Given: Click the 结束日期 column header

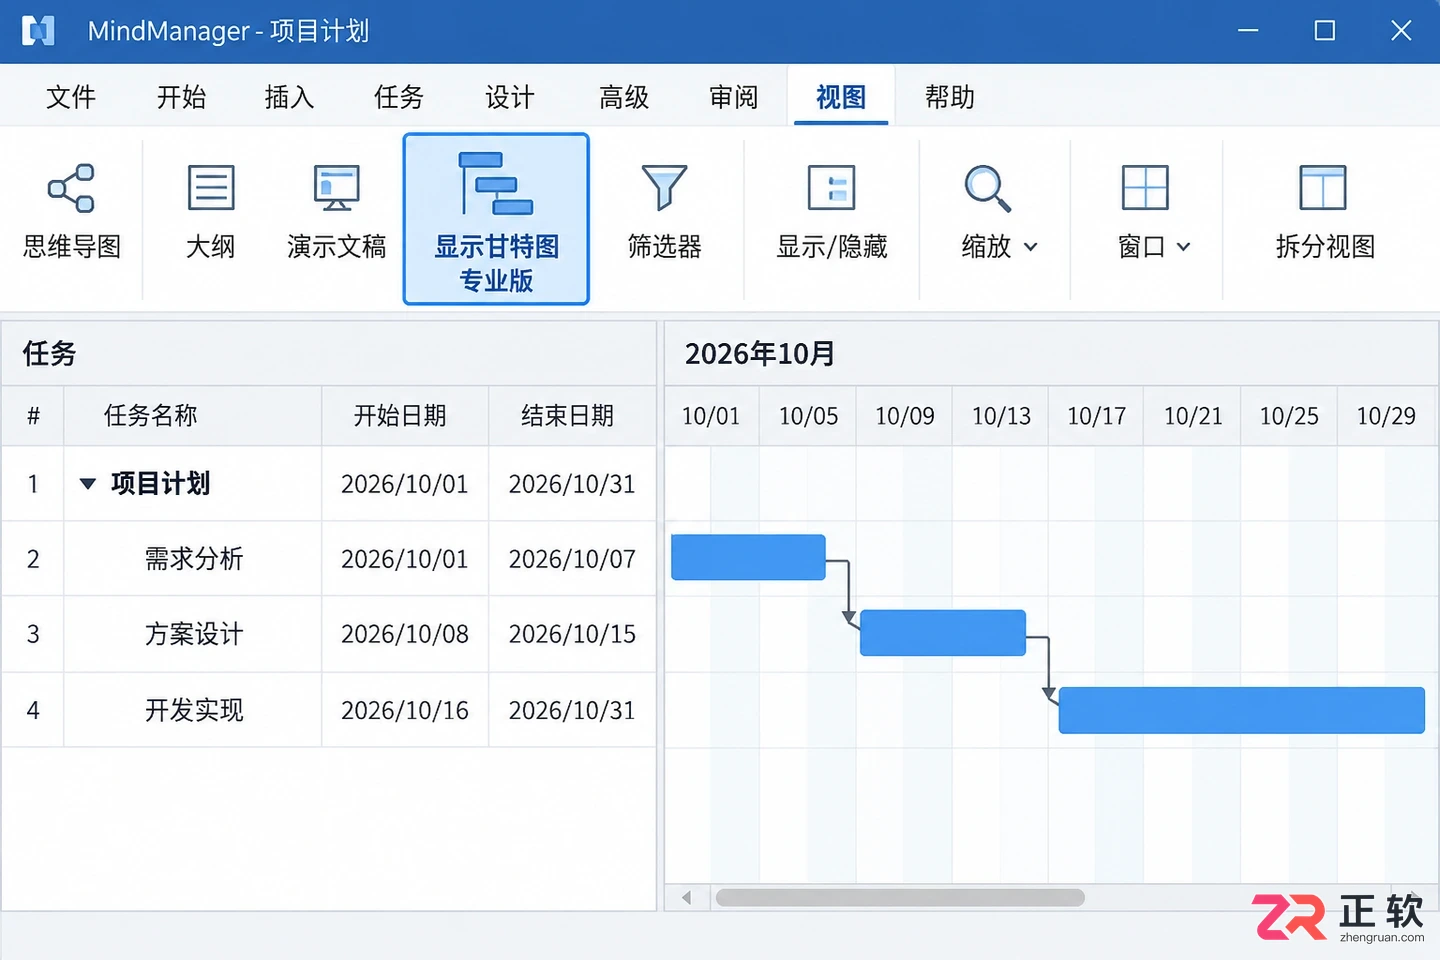Looking at the screenshot, I should coord(572,416).
